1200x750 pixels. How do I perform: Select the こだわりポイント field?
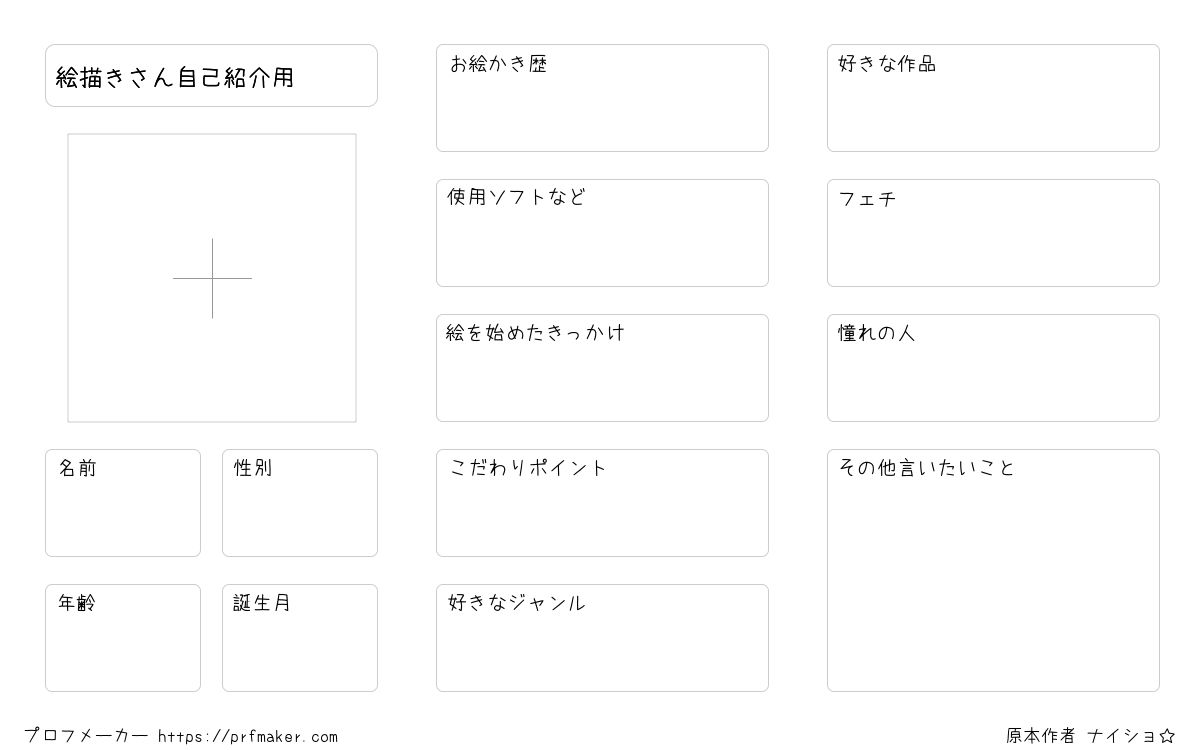(x=602, y=503)
